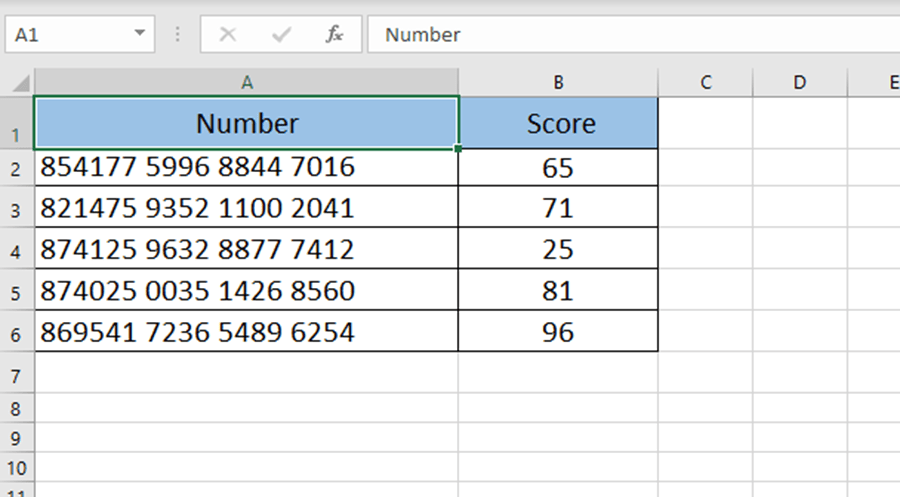This screenshot has width=900, height=497.
Task: Click the Insert Function fx icon
Action: (x=334, y=34)
